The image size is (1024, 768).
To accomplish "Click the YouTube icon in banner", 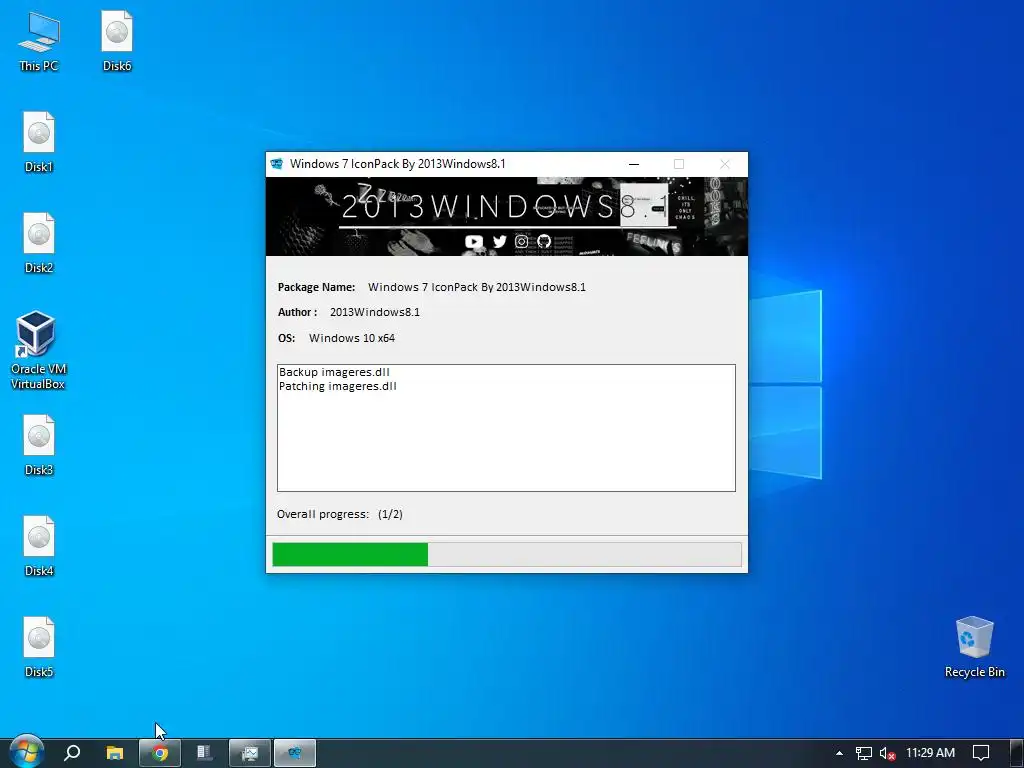I will [473, 242].
